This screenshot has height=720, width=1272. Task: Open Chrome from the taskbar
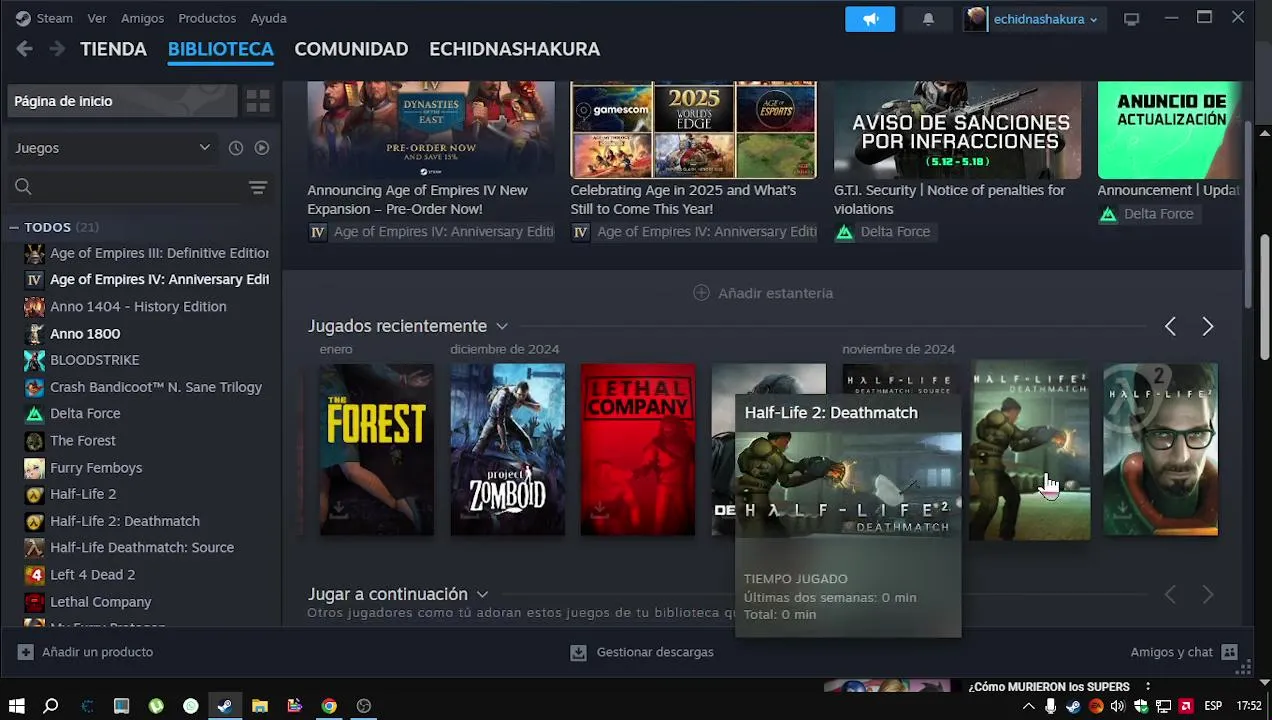(329, 706)
